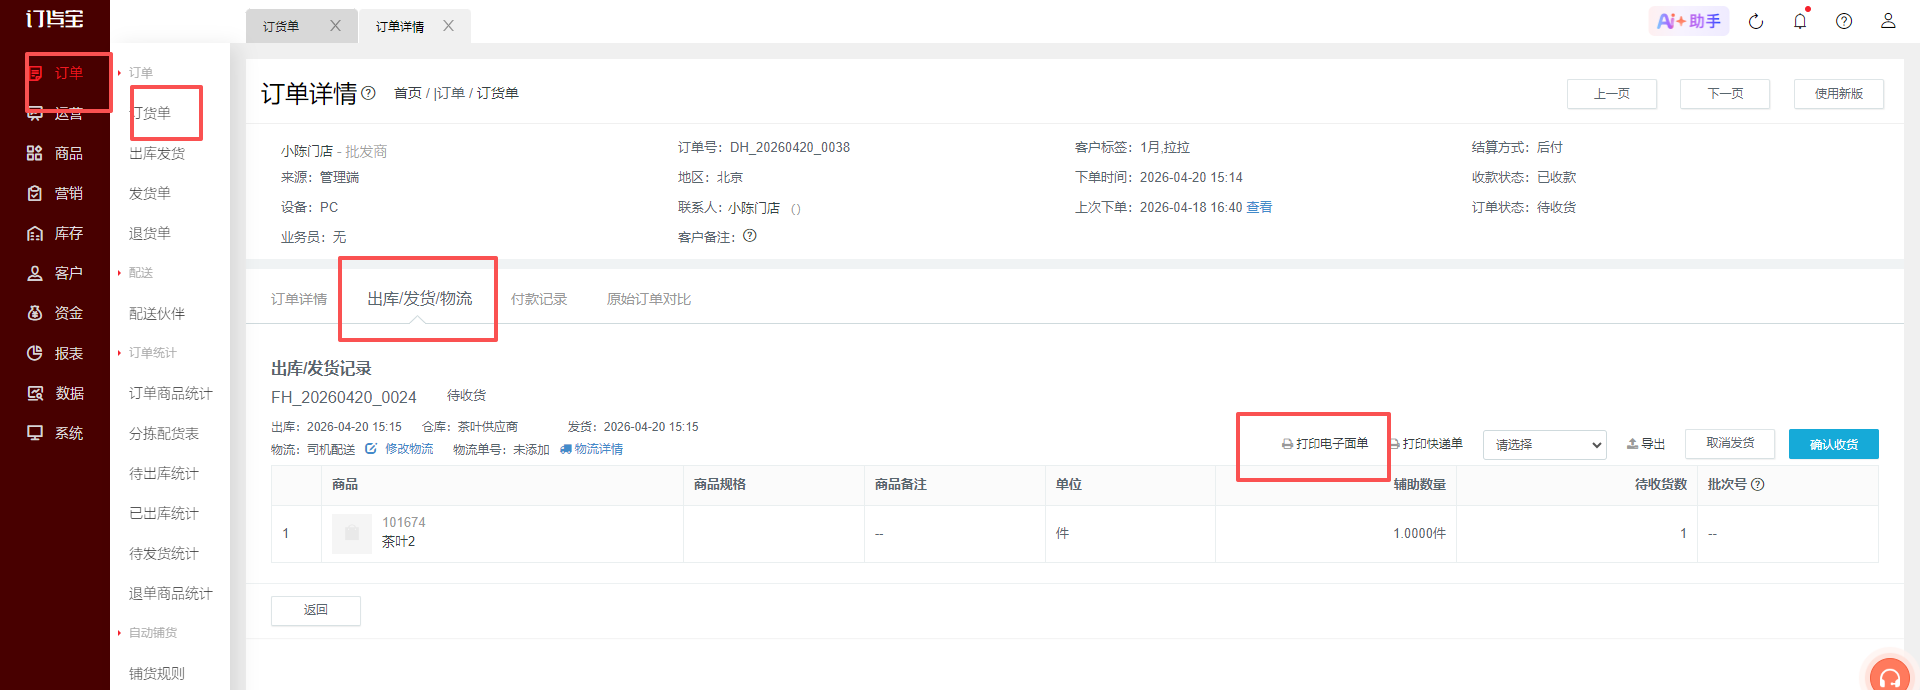The width and height of the screenshot is (1920, 690).
Task: Open the 运营 sidebar section
Action: point(55,113)
